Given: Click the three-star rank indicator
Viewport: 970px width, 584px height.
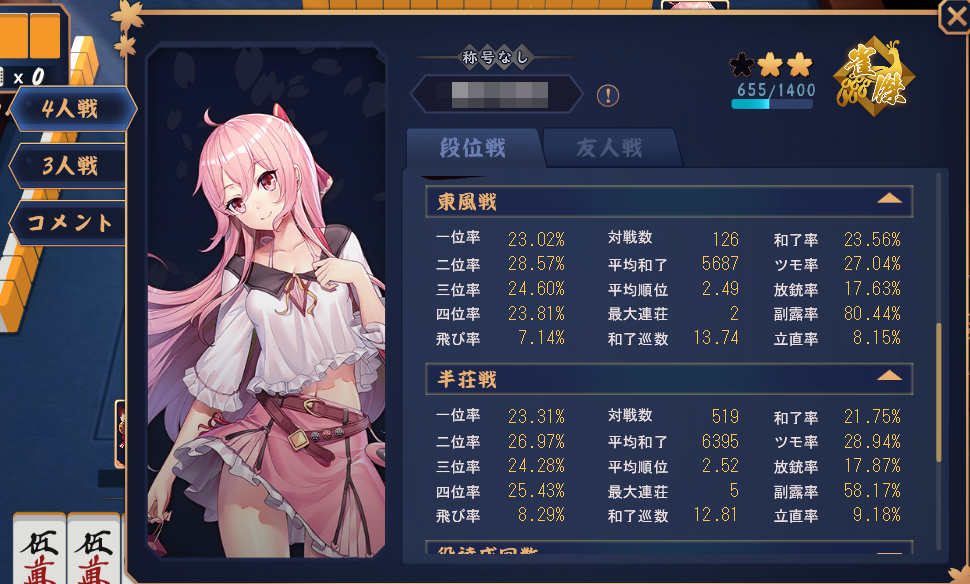Looking at the screenshot, I should tap(771, 64).
